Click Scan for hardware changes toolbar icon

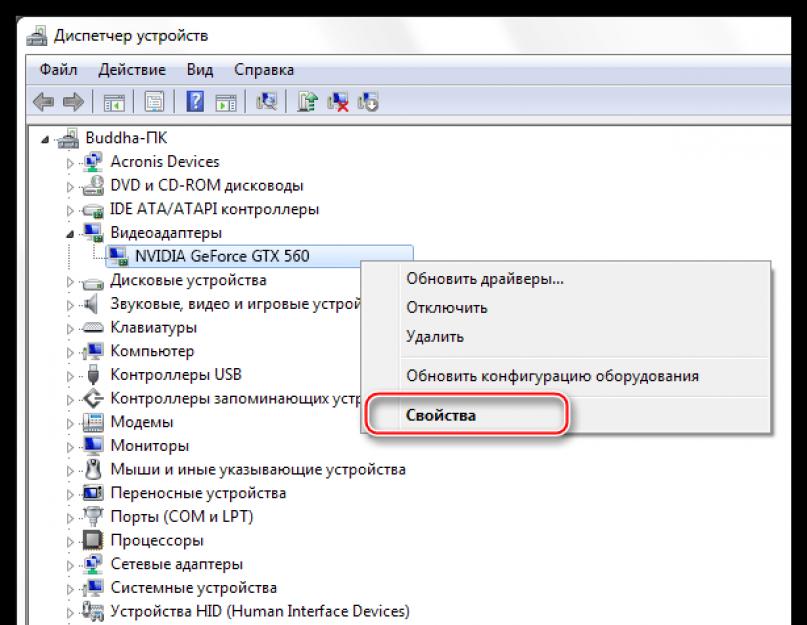pyautogui.click(x=267, y=101)
